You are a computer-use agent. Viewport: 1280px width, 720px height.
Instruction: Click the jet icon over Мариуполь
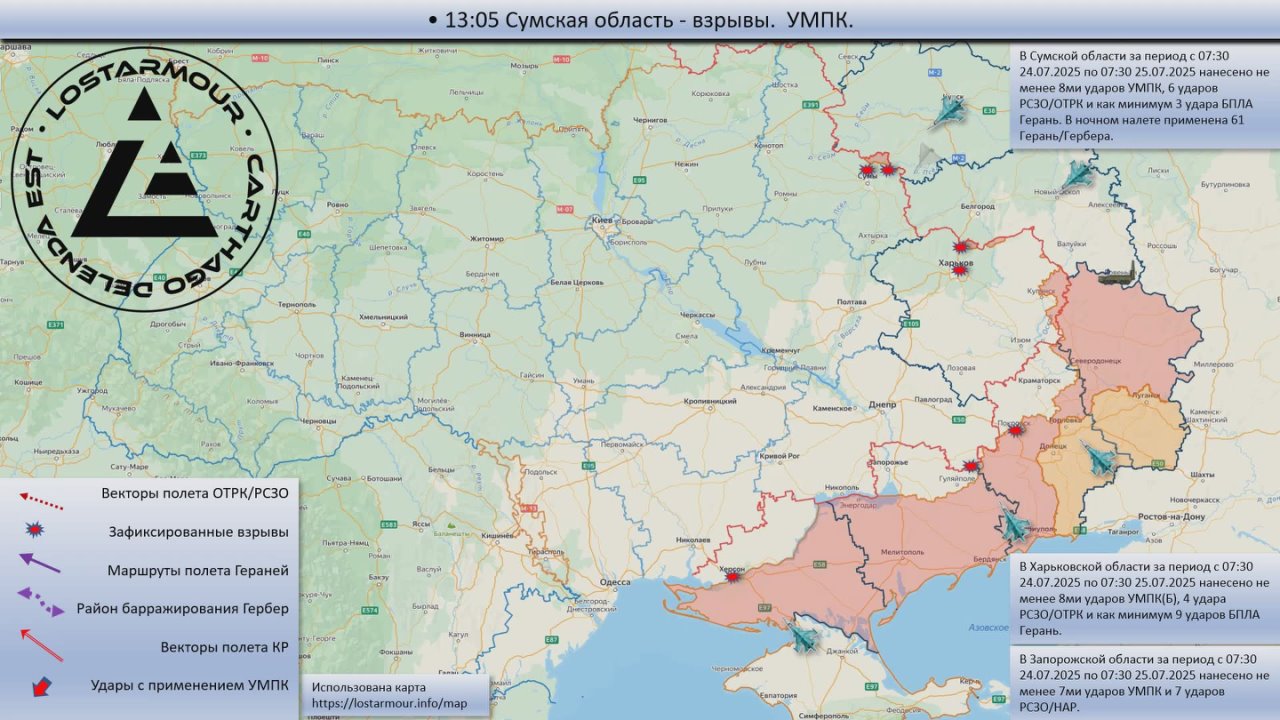pyautogui.click(x=1013, y=524)
